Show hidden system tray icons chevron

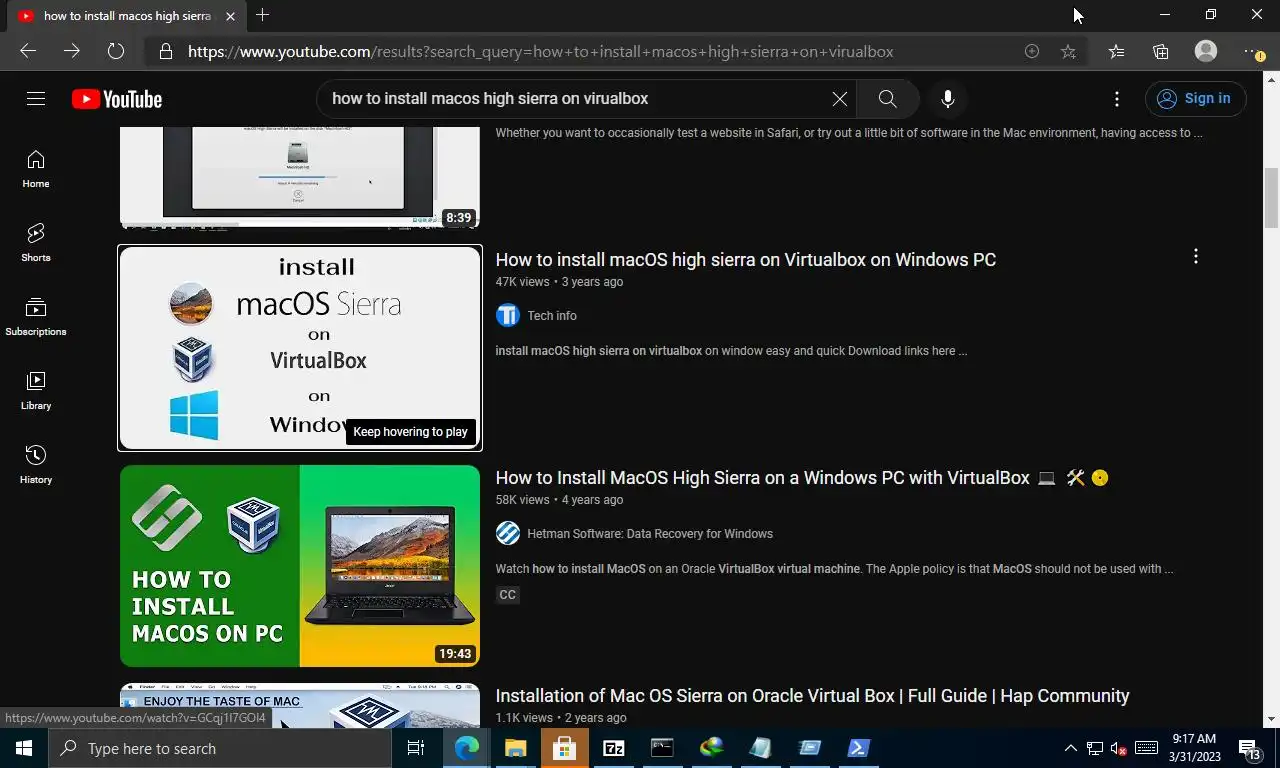(x=1070, y=748)
